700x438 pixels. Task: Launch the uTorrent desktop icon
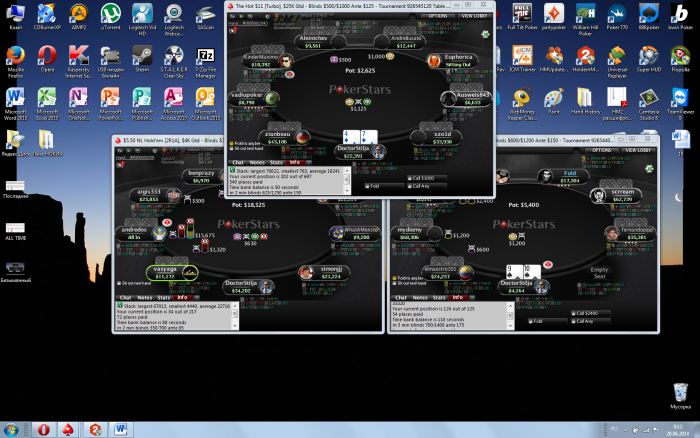110,15
